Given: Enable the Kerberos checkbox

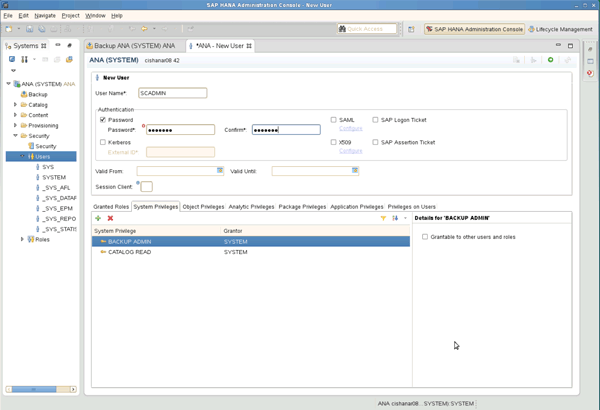Looking at the screenshot, I should [x=103, y=142].
